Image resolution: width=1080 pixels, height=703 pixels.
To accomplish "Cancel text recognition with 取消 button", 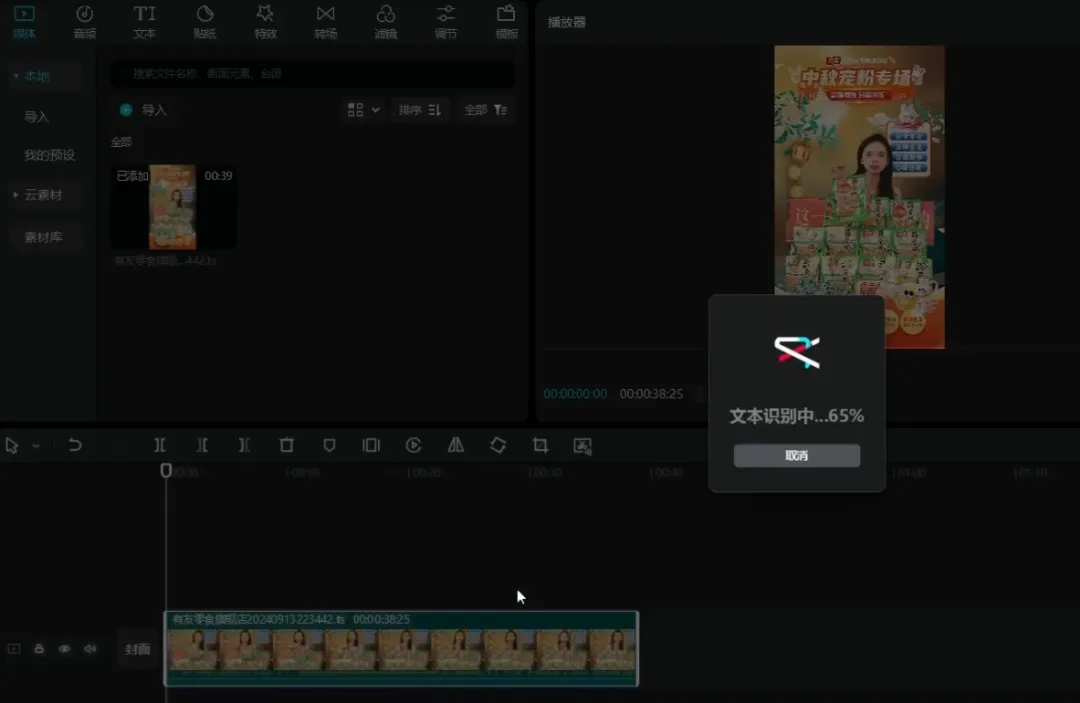I will [x=796, y=456].
